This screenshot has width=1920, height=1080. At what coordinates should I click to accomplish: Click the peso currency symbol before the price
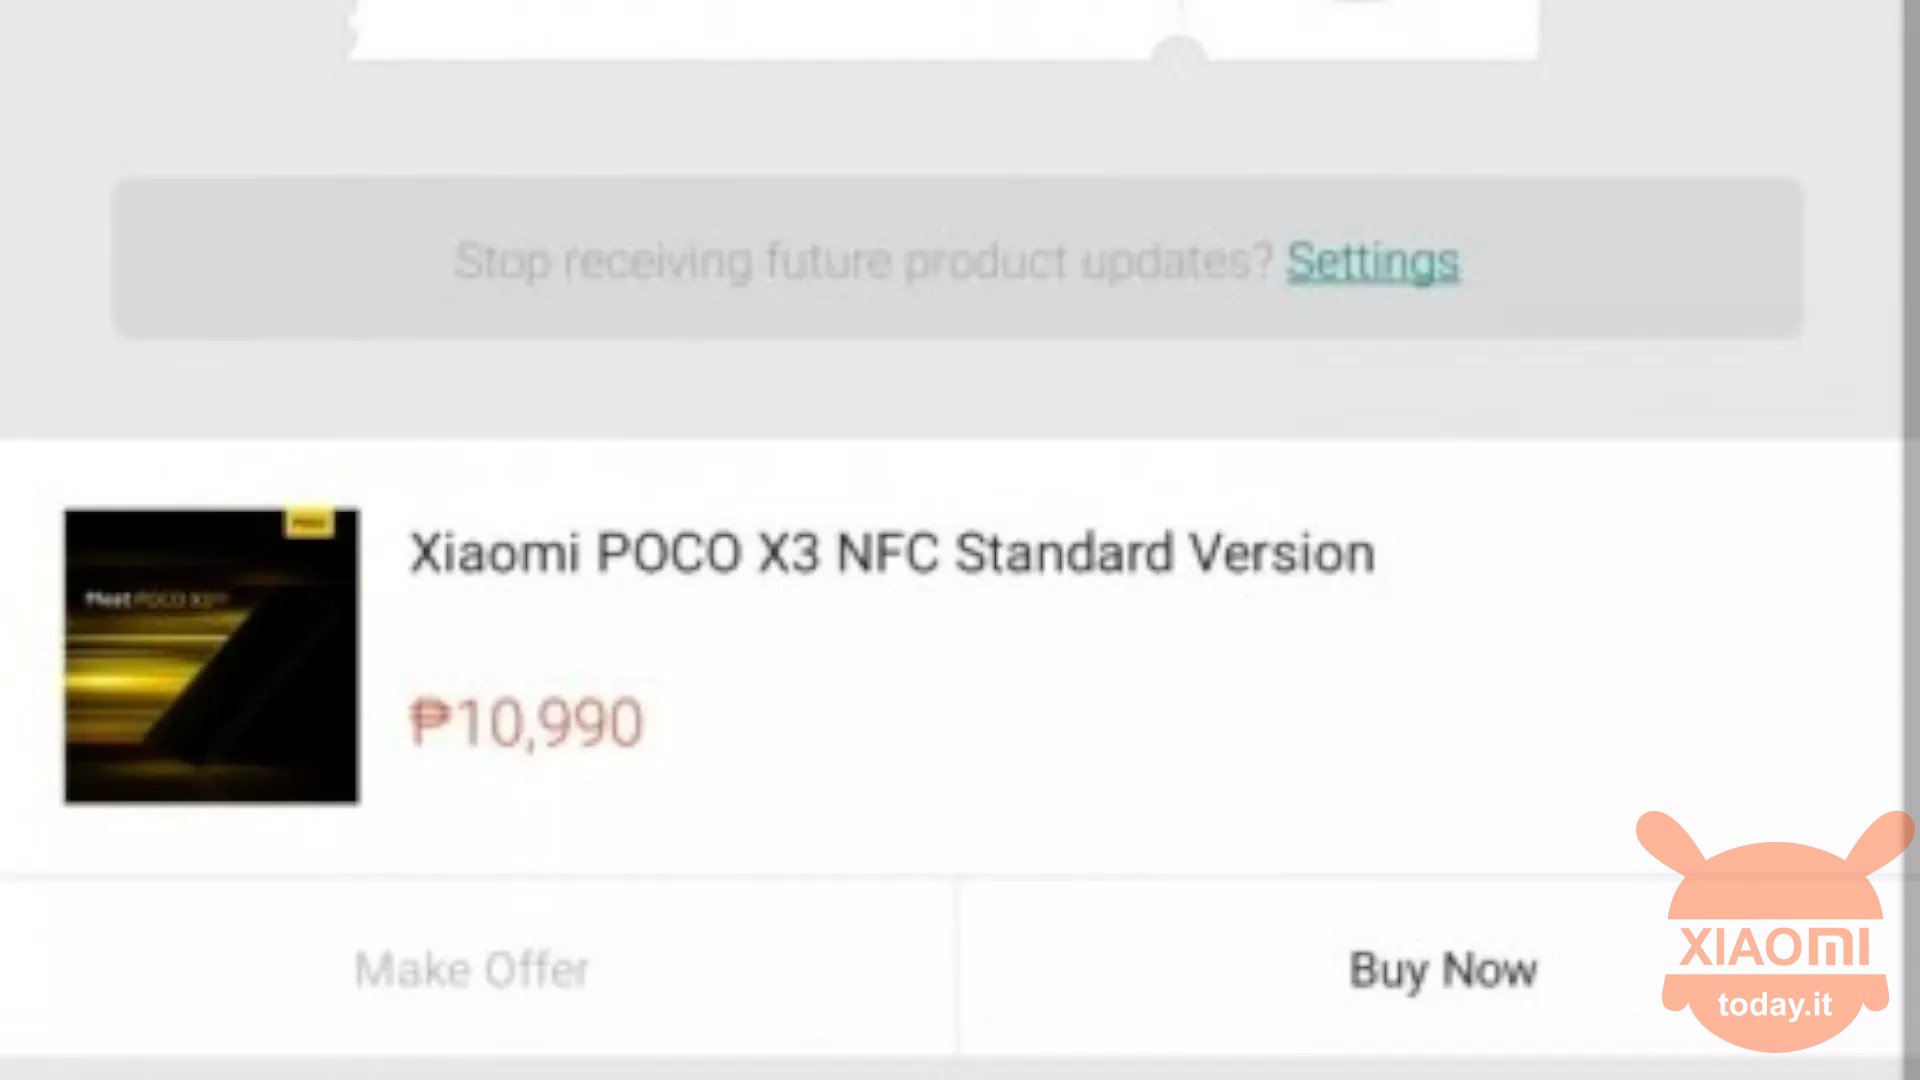coord(431,721)
